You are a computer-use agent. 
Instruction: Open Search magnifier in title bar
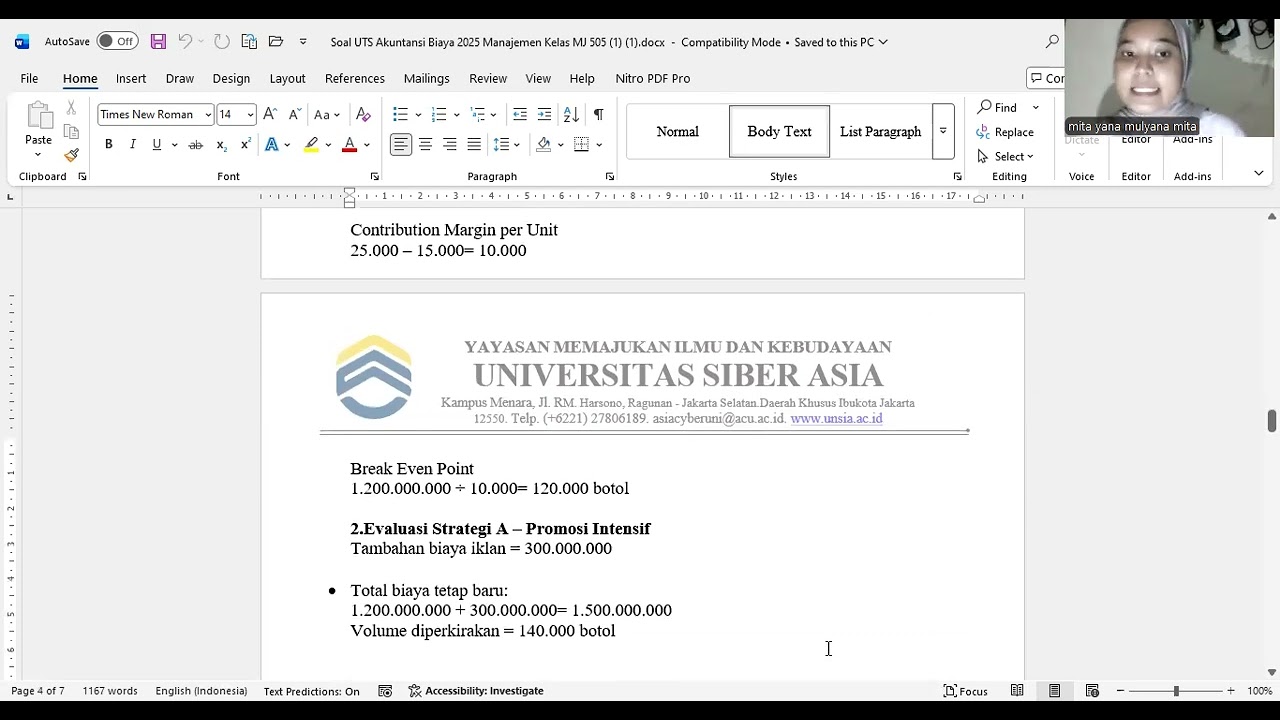click(x=1052, y=42)
